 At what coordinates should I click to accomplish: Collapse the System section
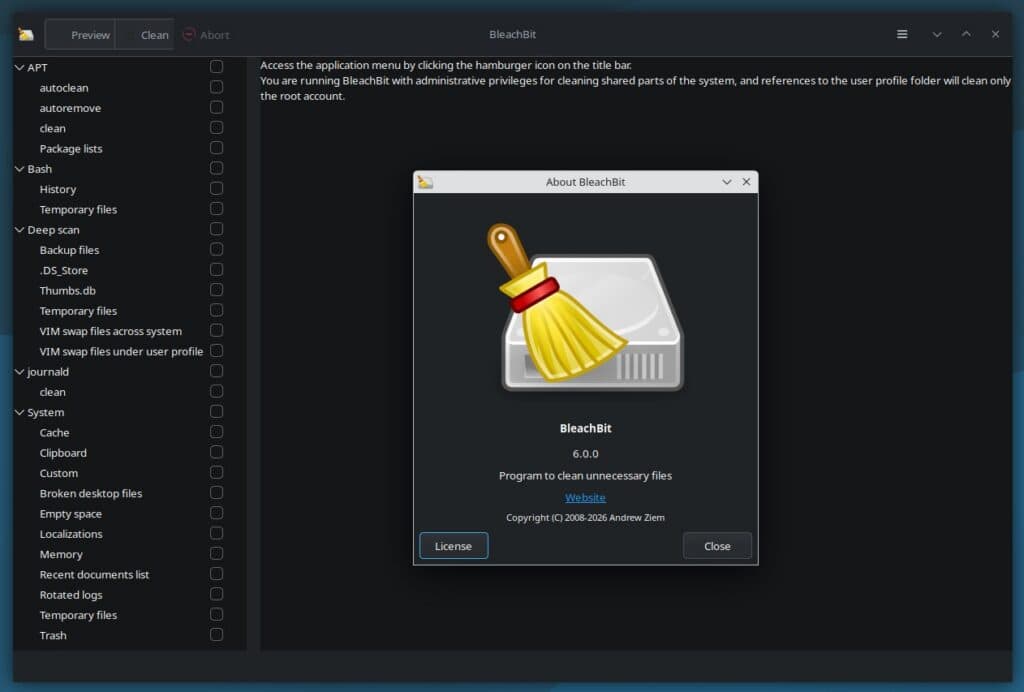(x=18, y=412)
